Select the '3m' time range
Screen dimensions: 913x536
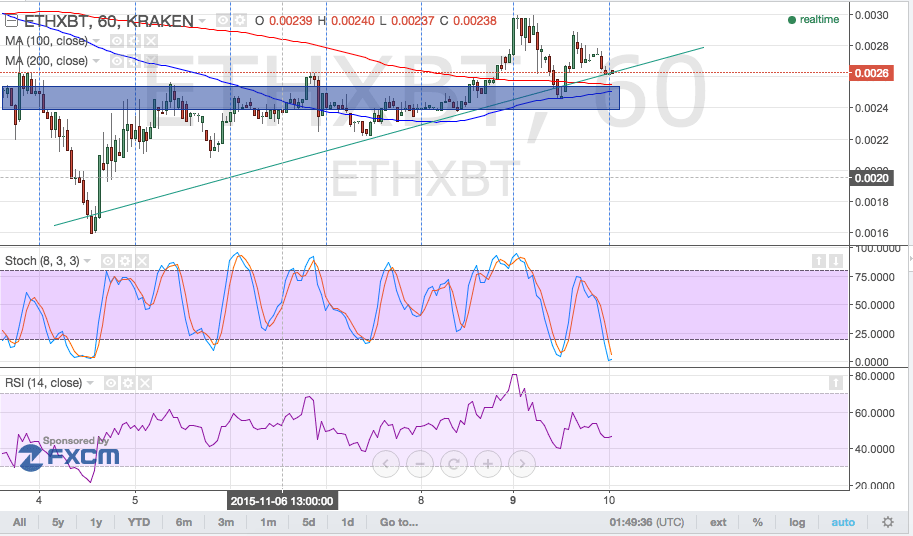coord(226,522)
